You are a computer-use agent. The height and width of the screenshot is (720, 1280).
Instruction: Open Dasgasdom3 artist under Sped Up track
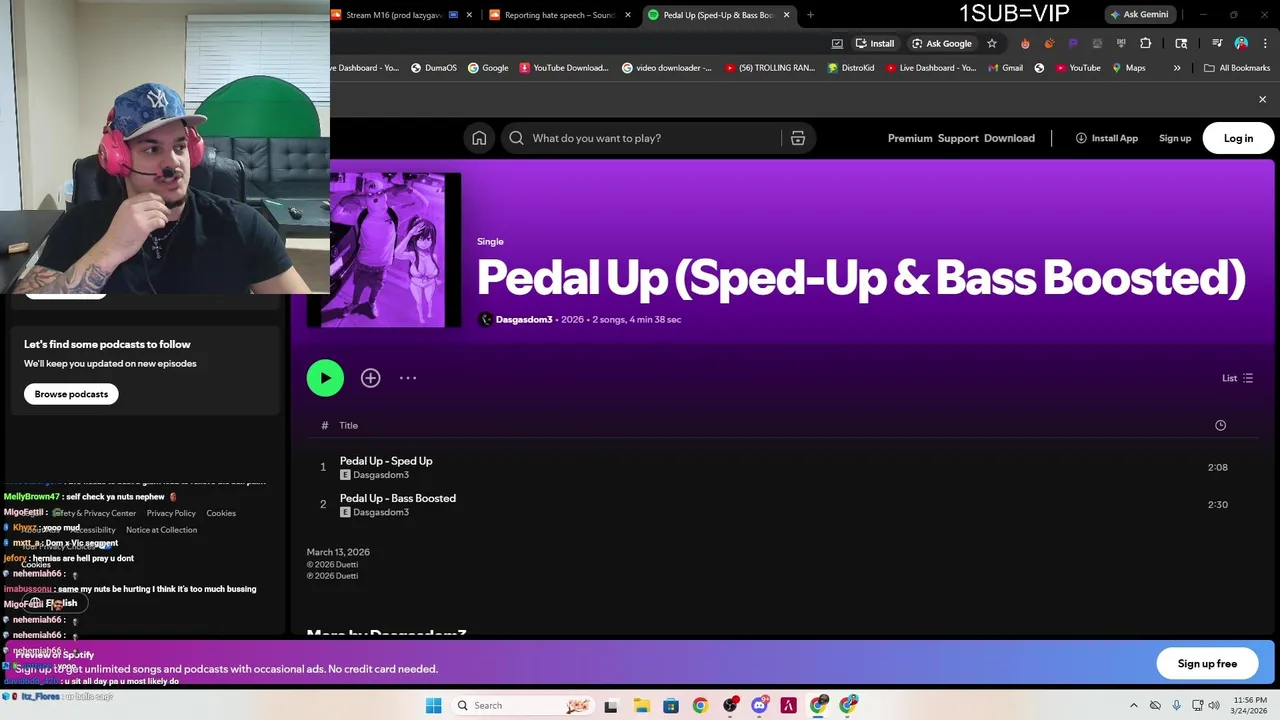381,475
